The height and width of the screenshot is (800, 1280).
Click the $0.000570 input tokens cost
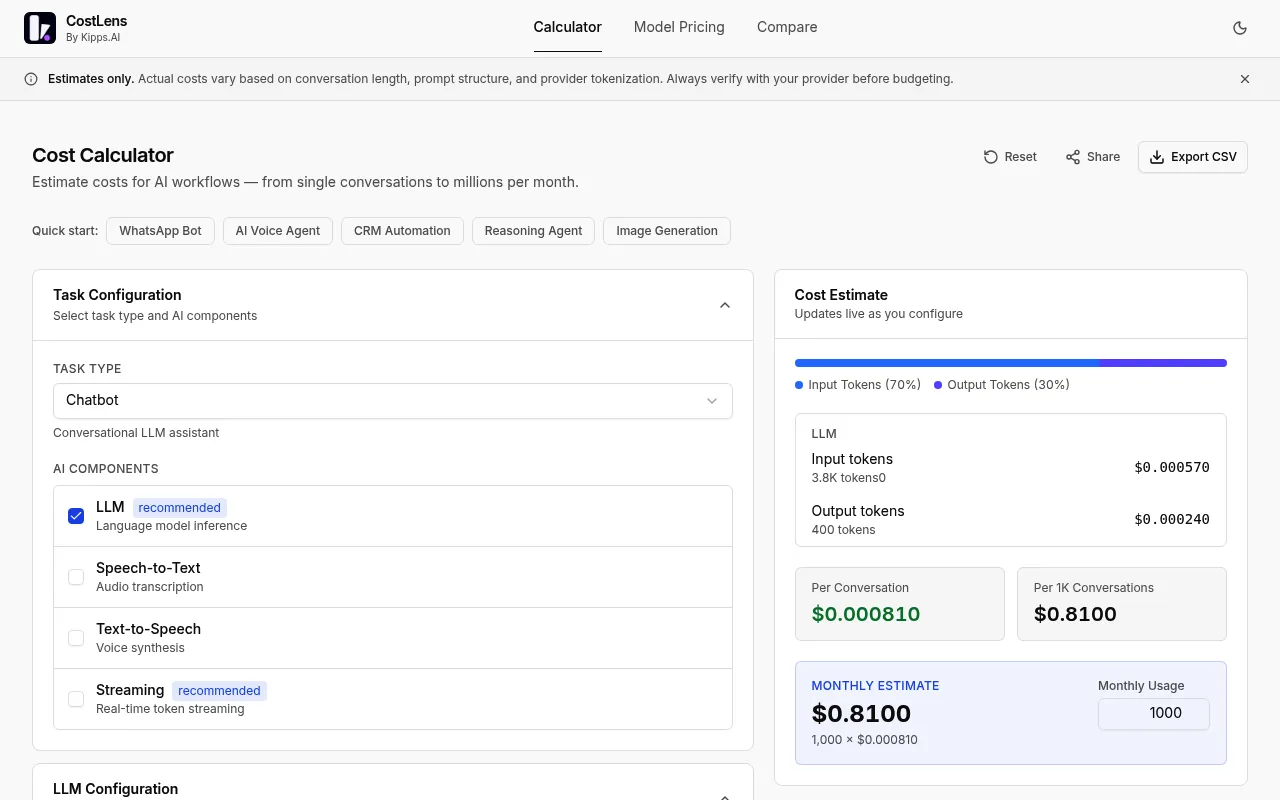point(1172,467)
